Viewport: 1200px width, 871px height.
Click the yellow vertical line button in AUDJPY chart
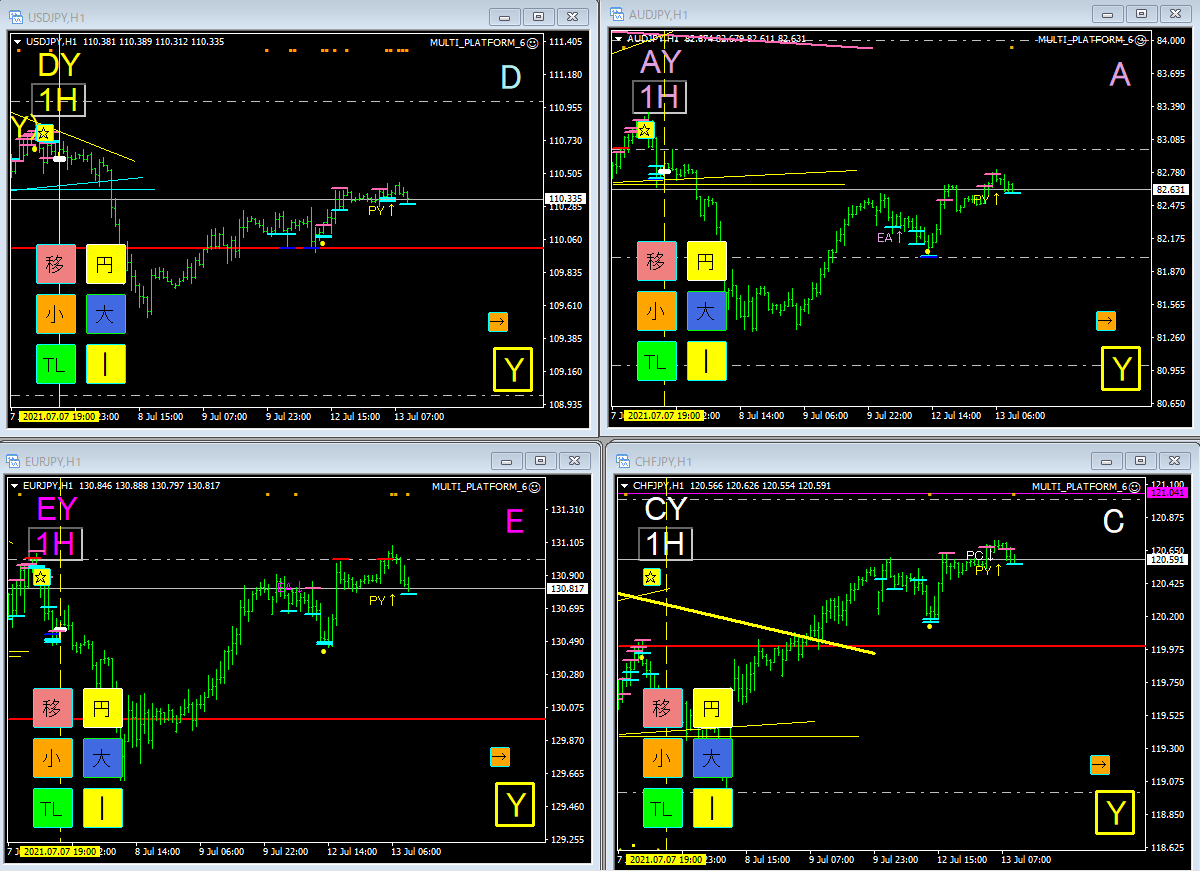pos(706,361)
